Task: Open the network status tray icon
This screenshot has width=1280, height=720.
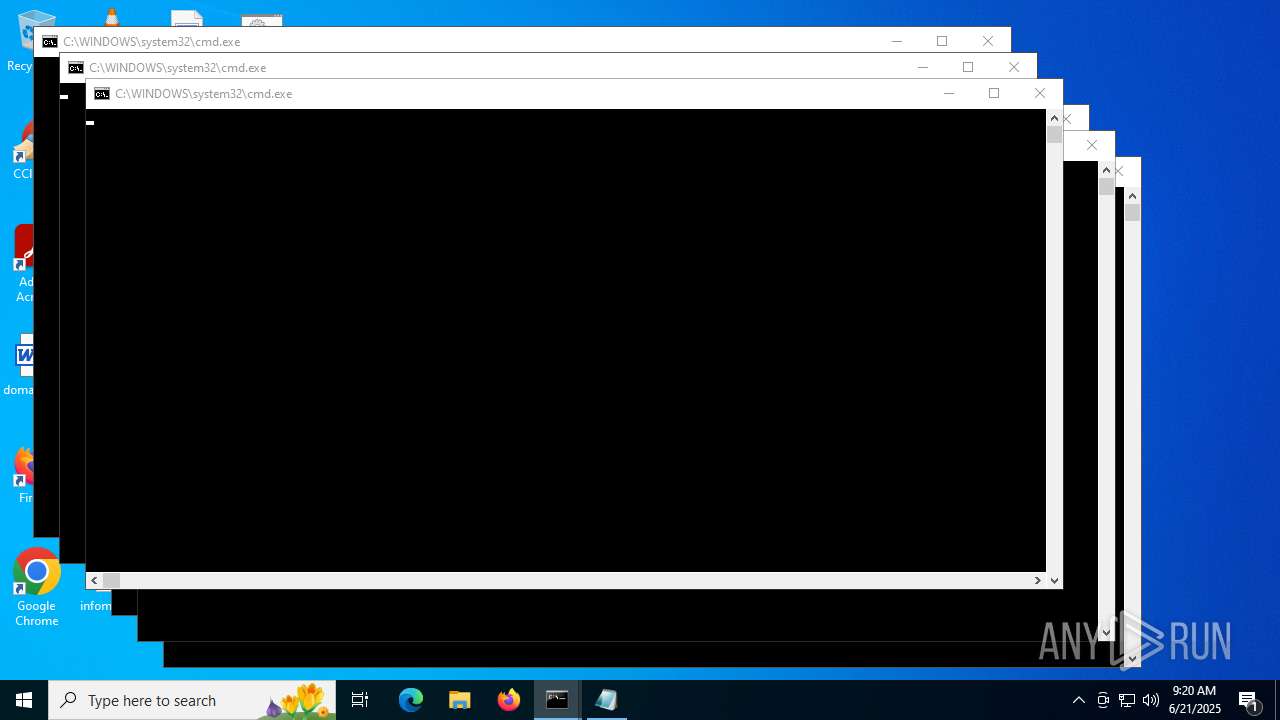Action: [x=1127, y=700]
